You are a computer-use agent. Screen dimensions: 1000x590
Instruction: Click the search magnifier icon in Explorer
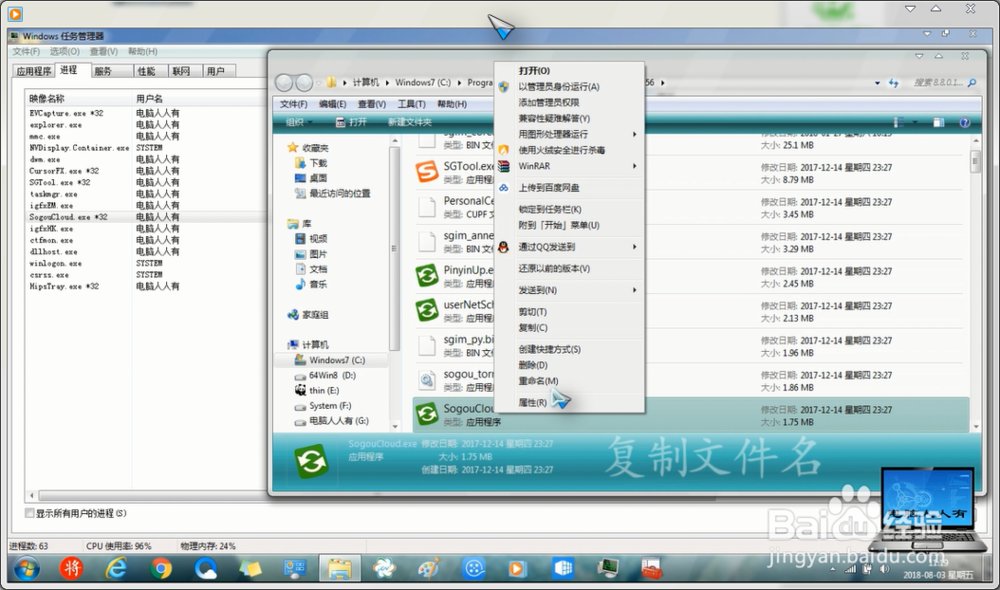pos(972,83)
